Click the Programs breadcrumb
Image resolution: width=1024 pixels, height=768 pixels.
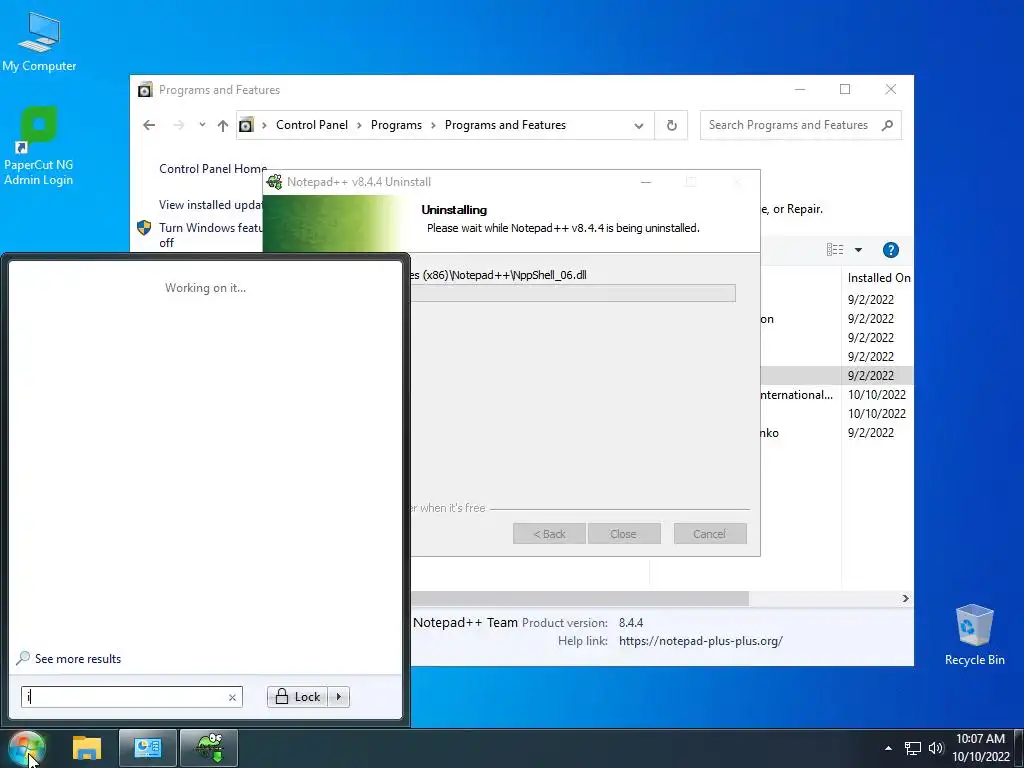point(396,125)
